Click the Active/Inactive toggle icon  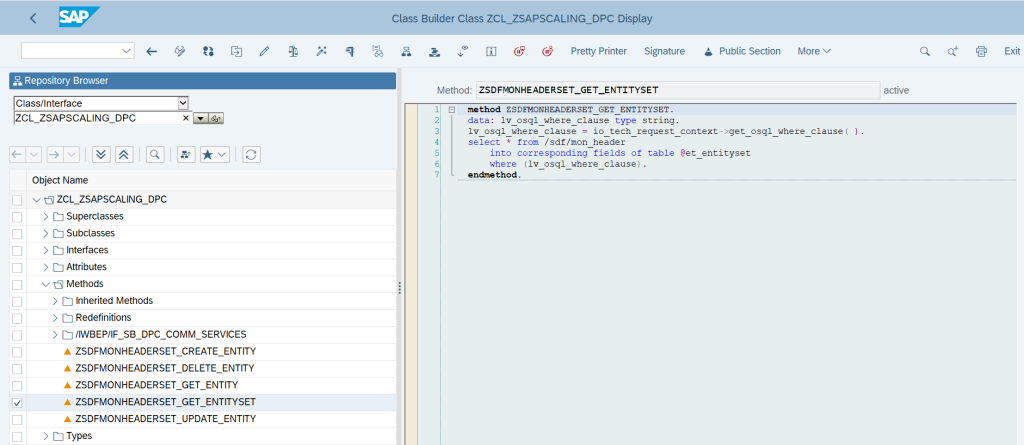point(208,51)
